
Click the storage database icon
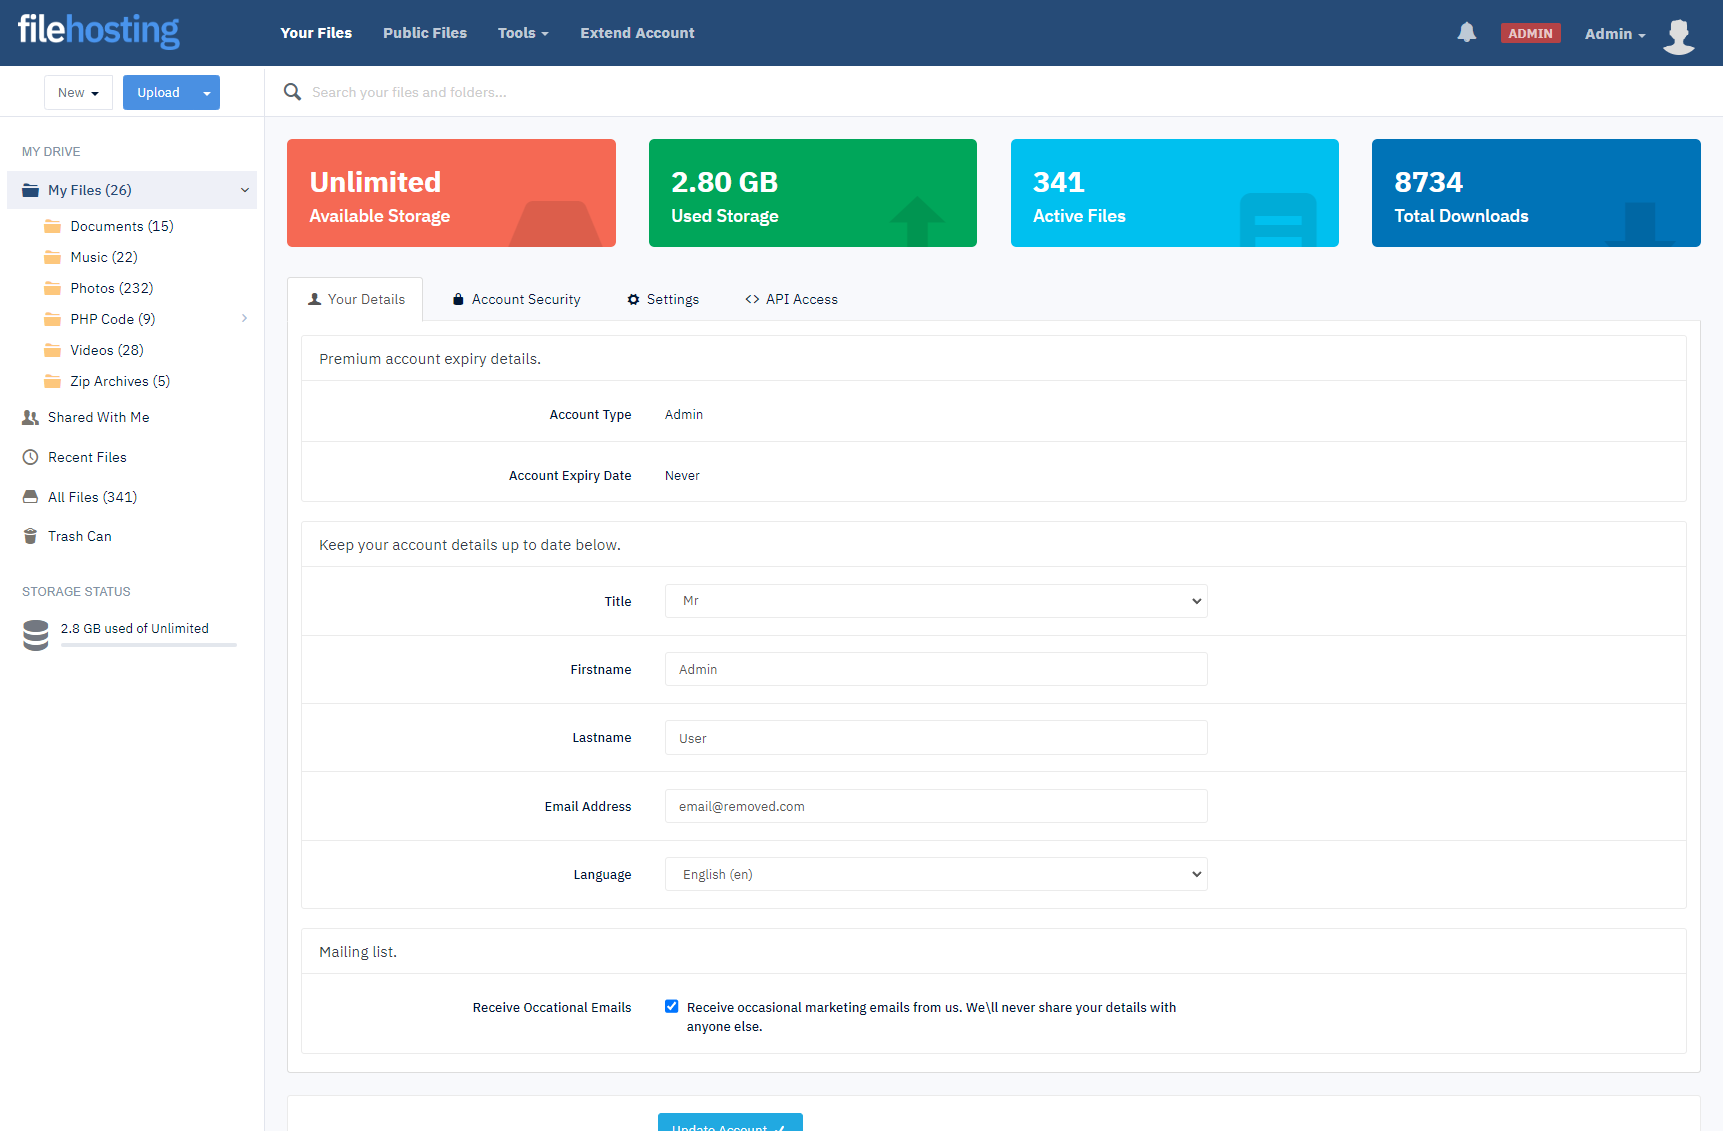pos(36,635)
